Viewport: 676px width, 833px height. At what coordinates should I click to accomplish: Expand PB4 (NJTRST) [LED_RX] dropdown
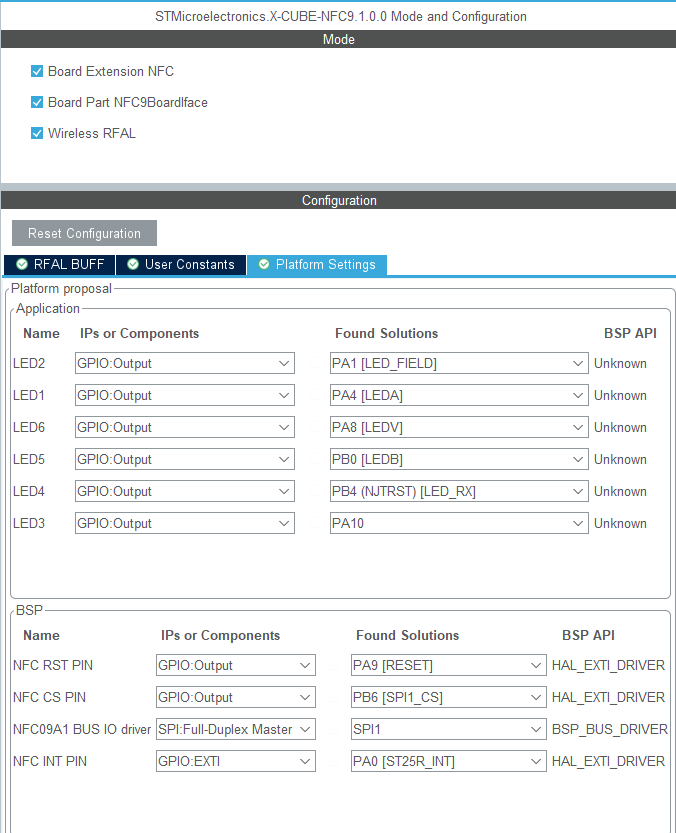pyautogui.click(x=459, y=491)
